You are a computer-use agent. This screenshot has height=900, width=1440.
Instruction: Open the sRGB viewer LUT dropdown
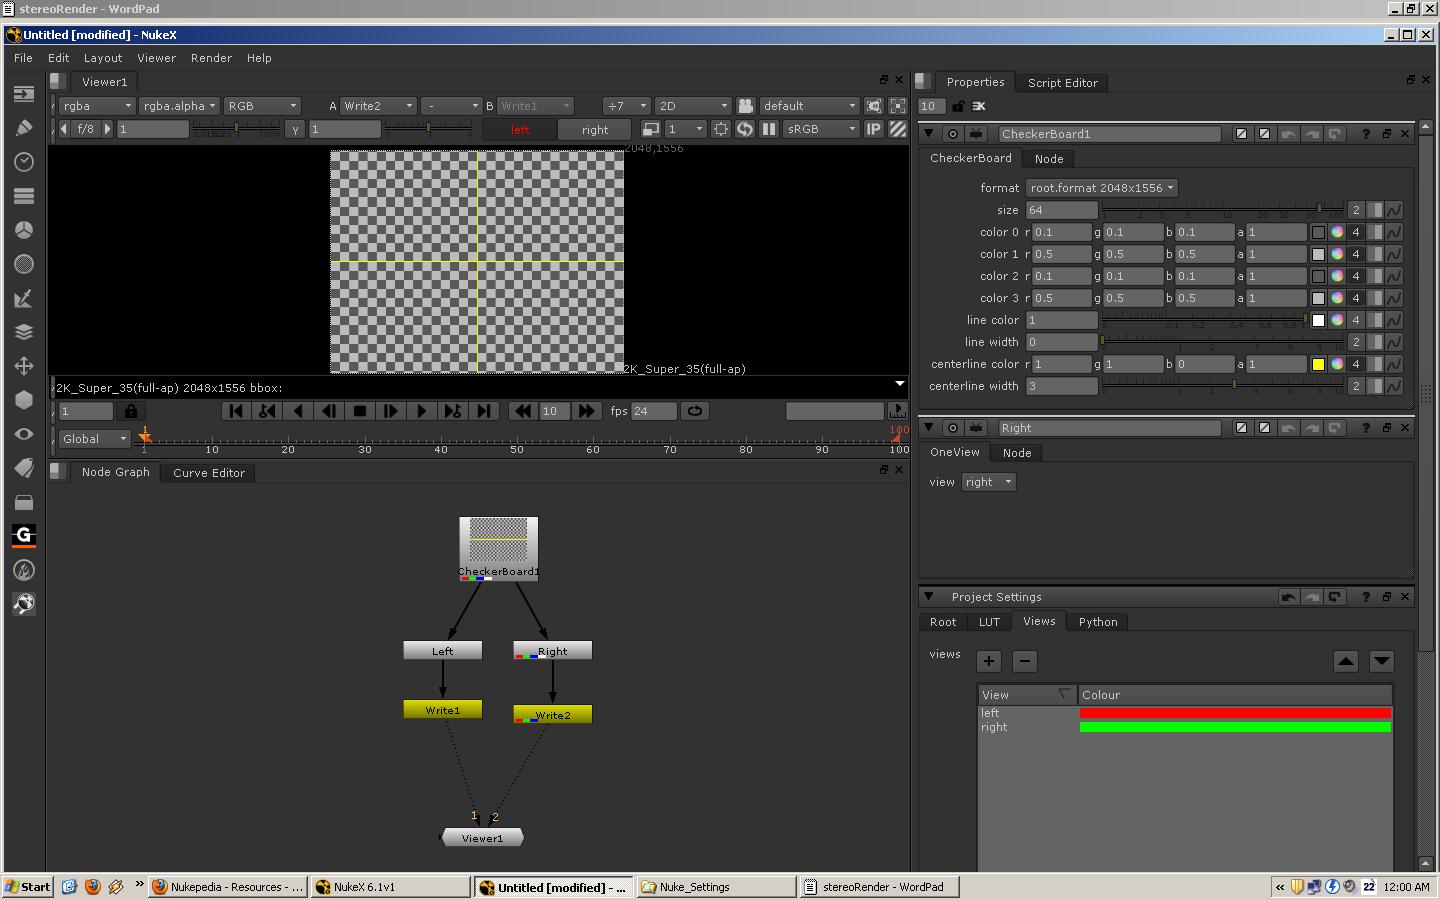tap(821, 129)
